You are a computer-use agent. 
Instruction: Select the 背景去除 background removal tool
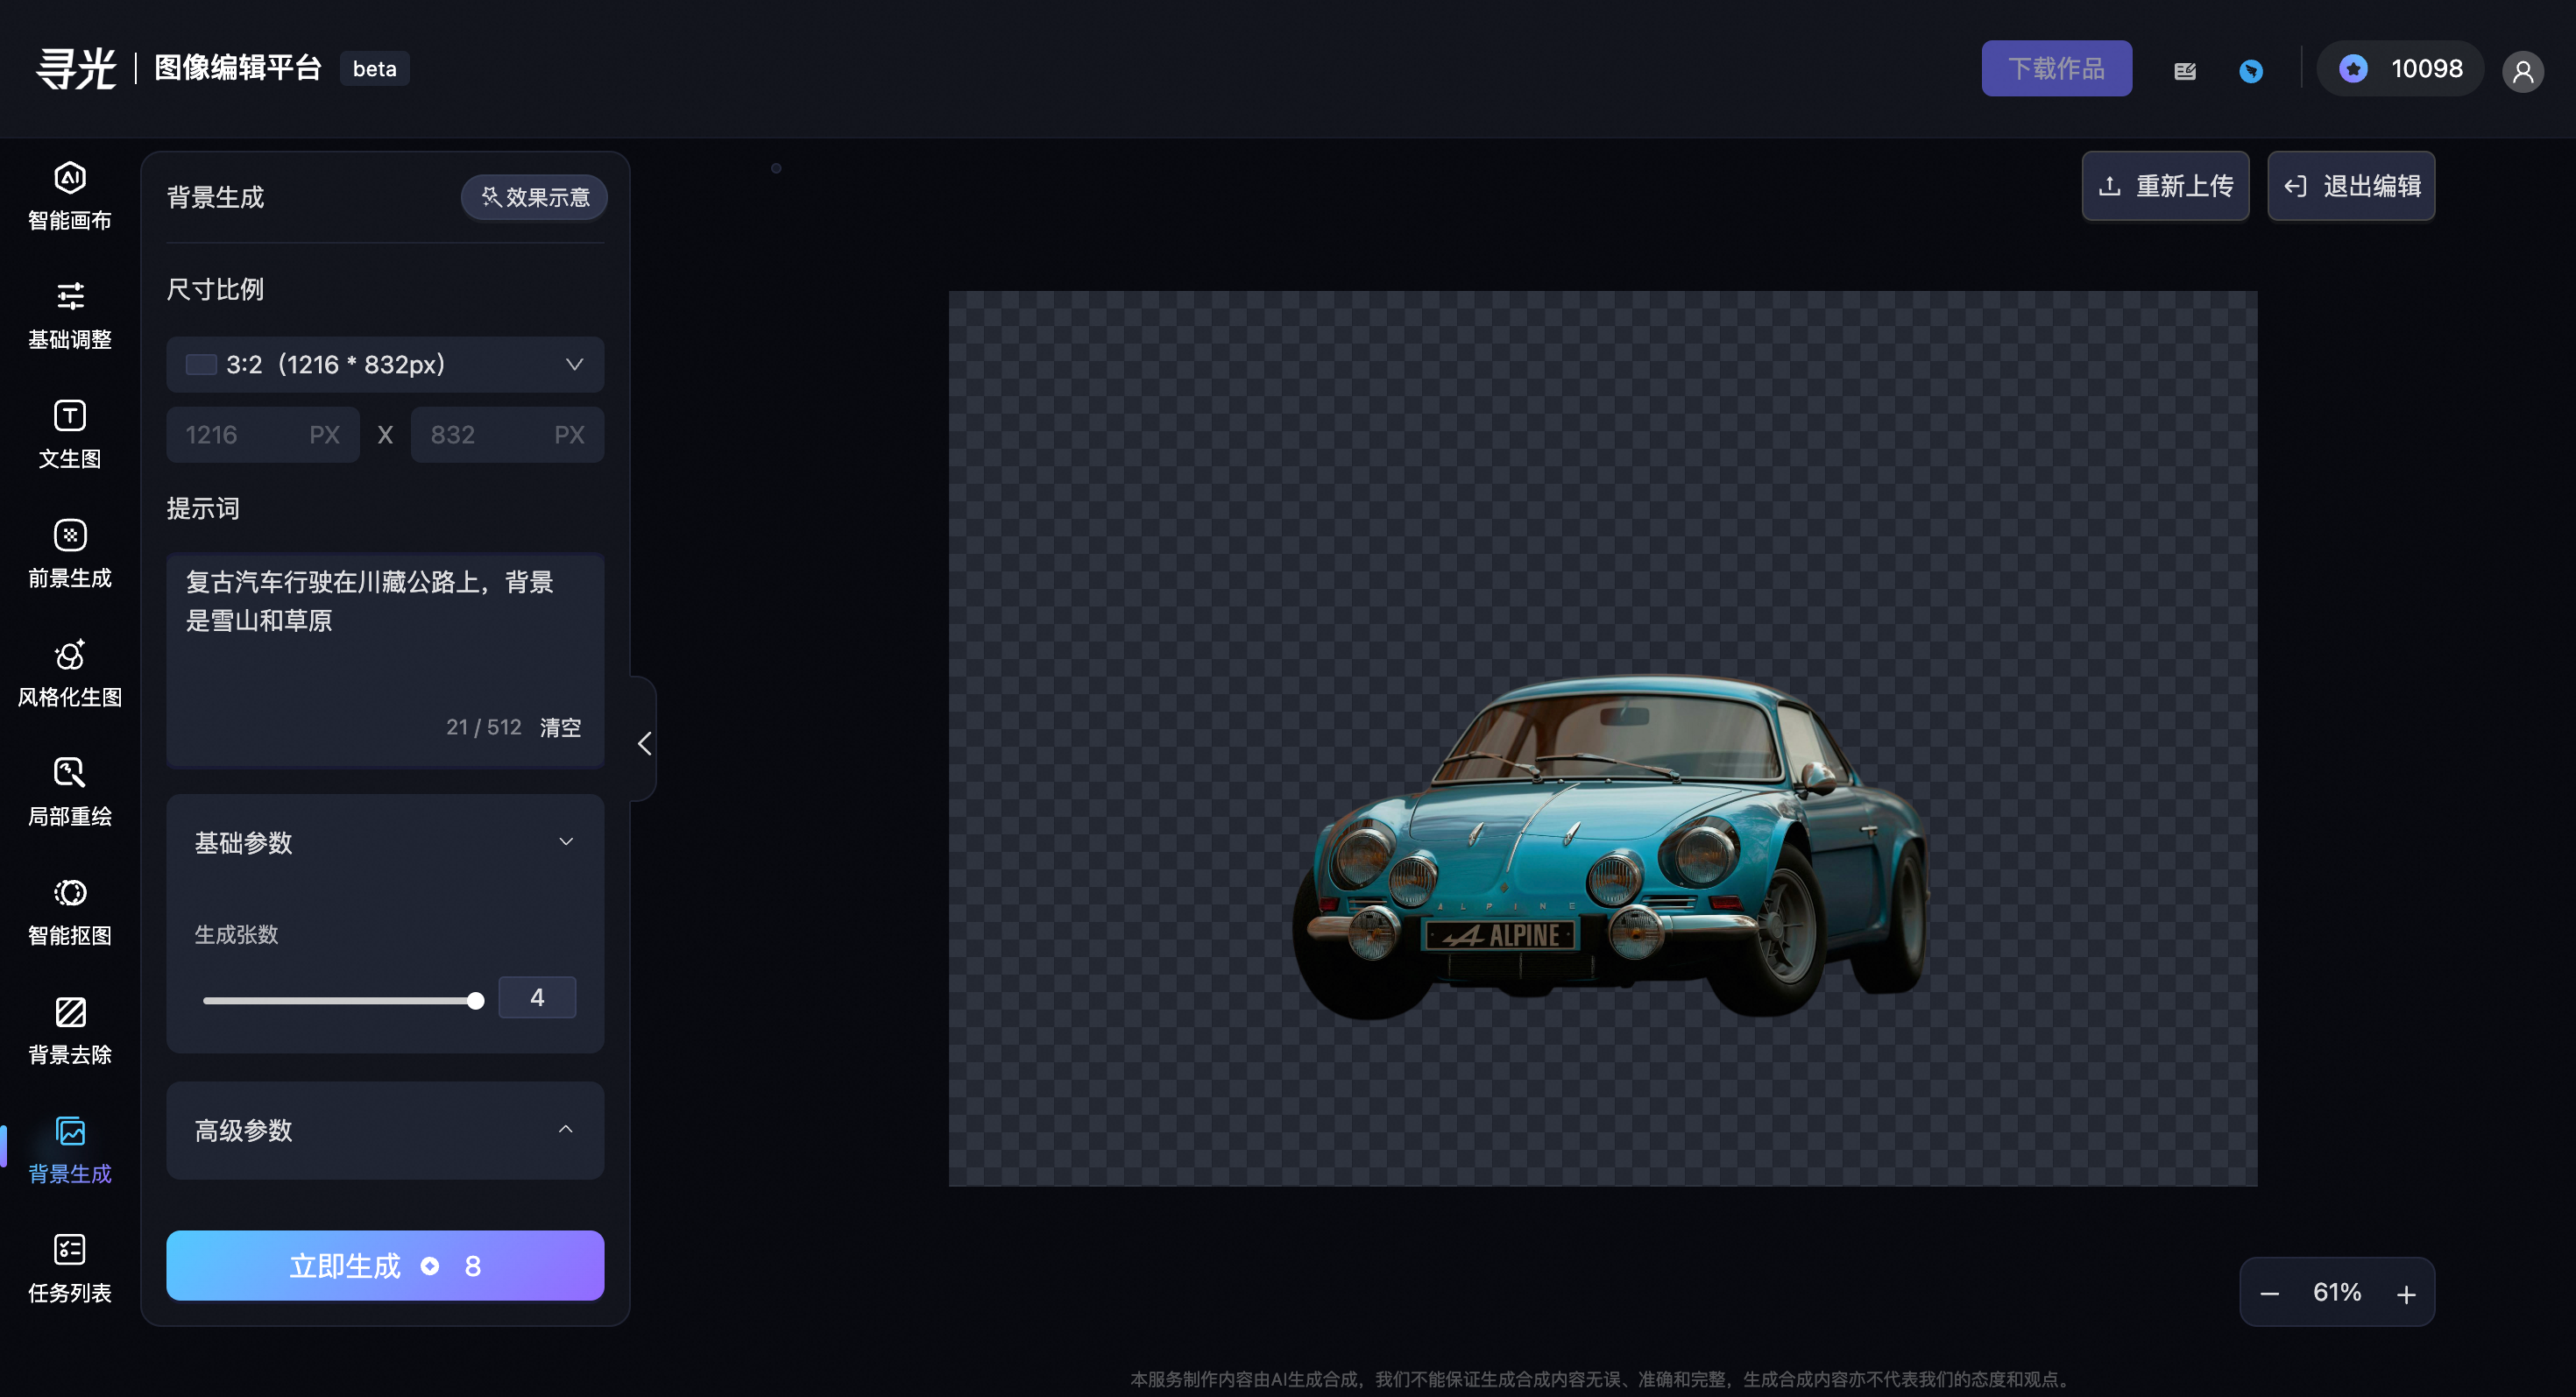(69, 1029)
